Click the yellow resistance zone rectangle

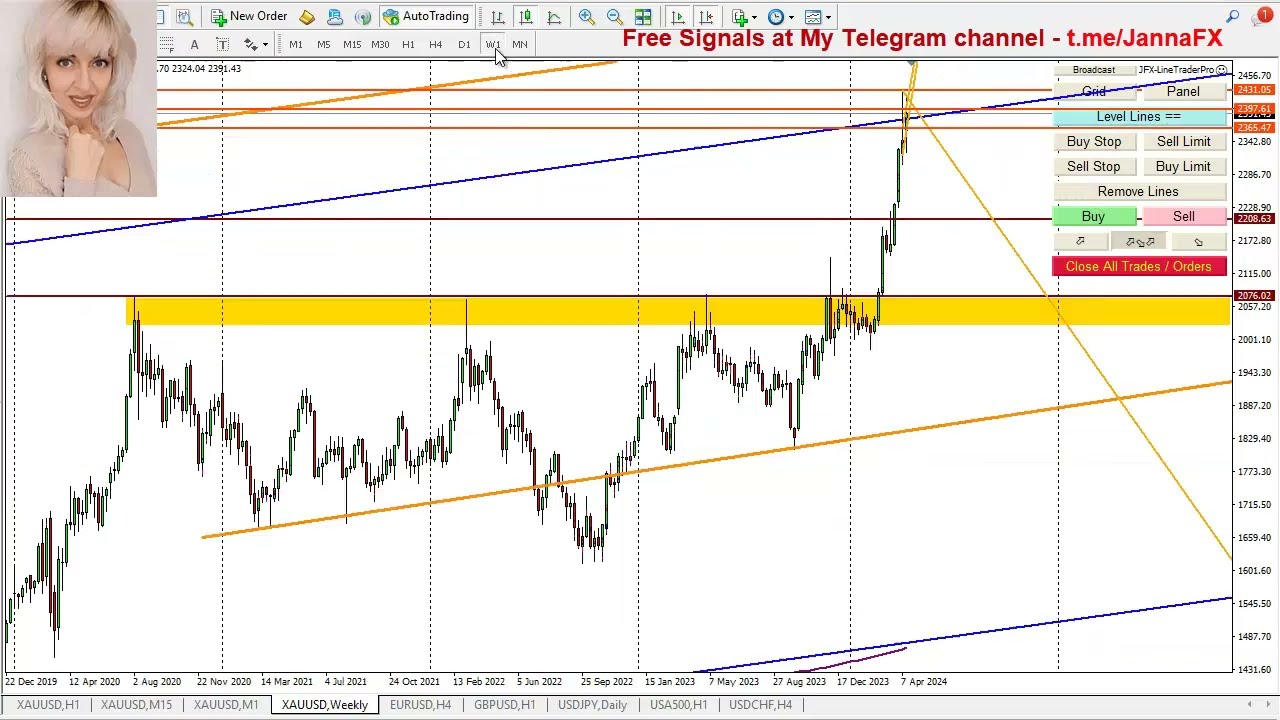(x=678, y=310)
